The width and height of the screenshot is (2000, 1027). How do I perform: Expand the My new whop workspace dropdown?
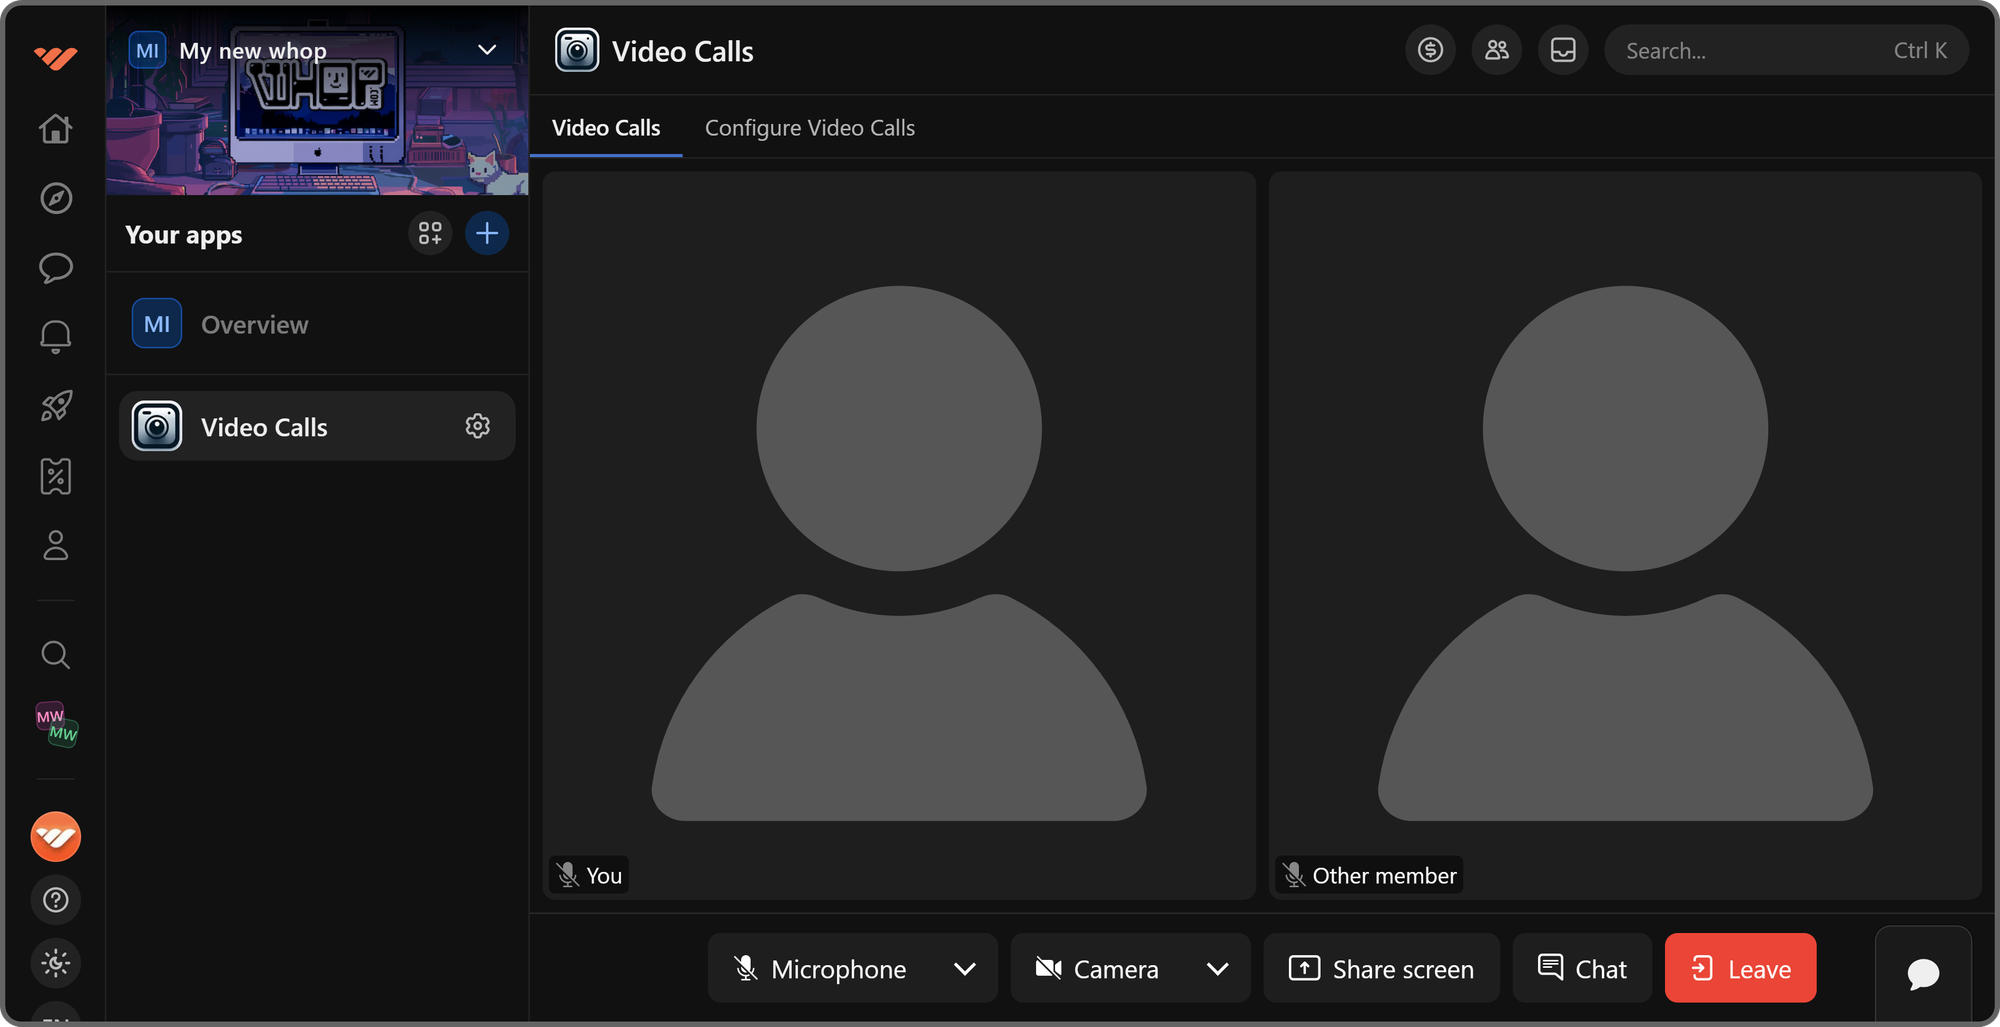point(487,49)
